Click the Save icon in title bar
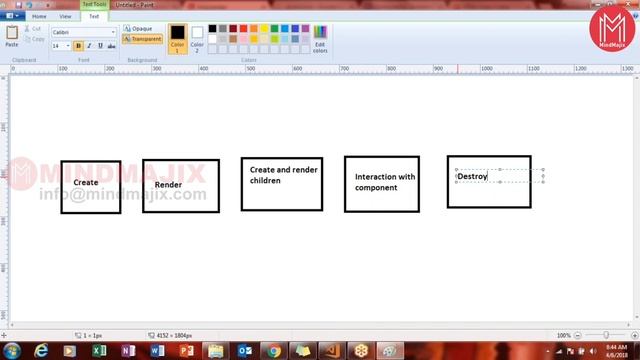Screen dimensions: 640x360 click(19, 5)
